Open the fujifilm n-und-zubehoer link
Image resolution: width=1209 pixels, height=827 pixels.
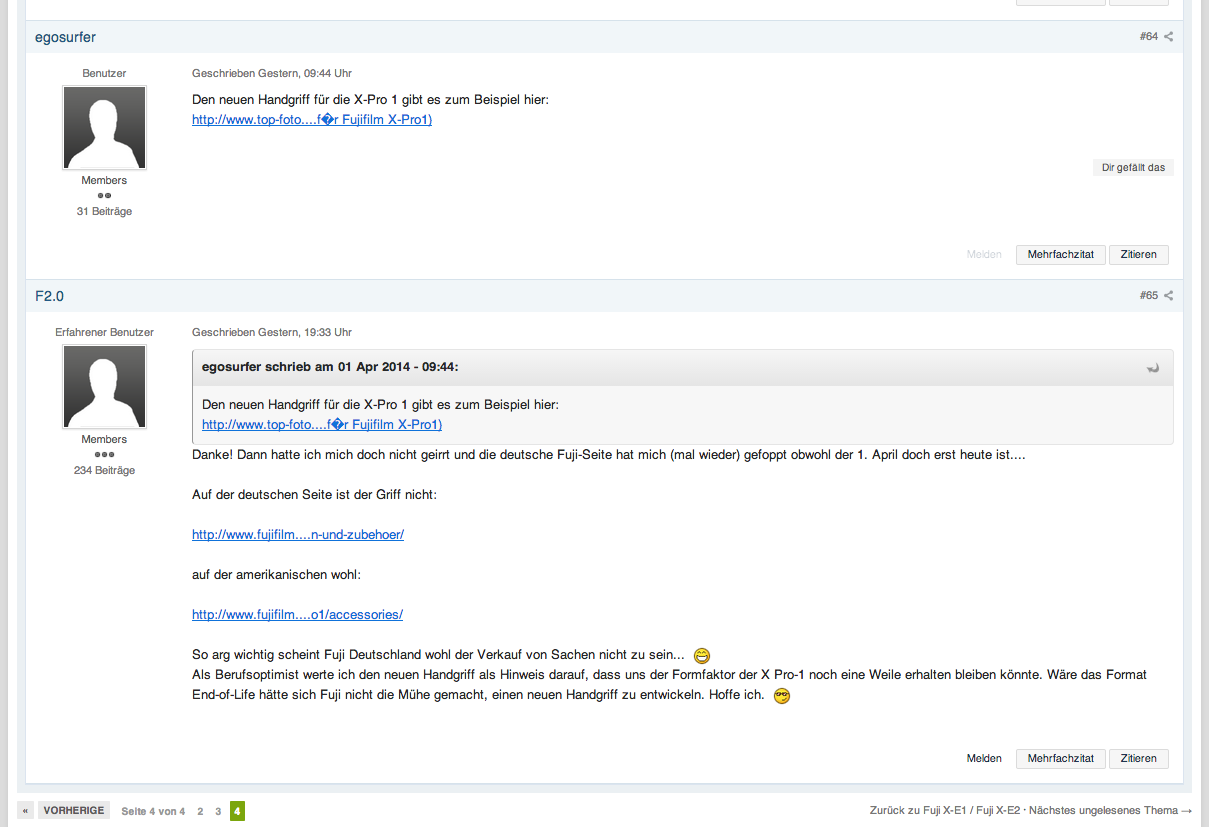[x=298, y=535]
